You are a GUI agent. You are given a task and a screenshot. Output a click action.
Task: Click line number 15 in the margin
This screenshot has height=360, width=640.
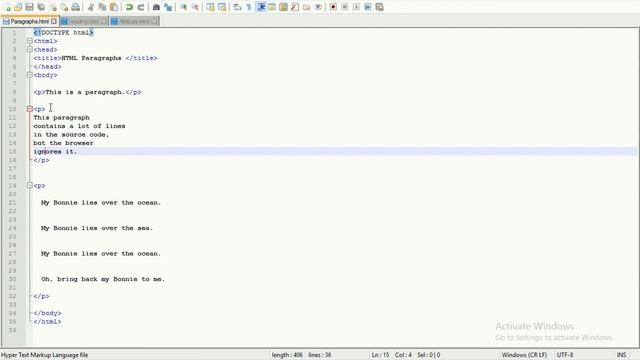[12, 151]
